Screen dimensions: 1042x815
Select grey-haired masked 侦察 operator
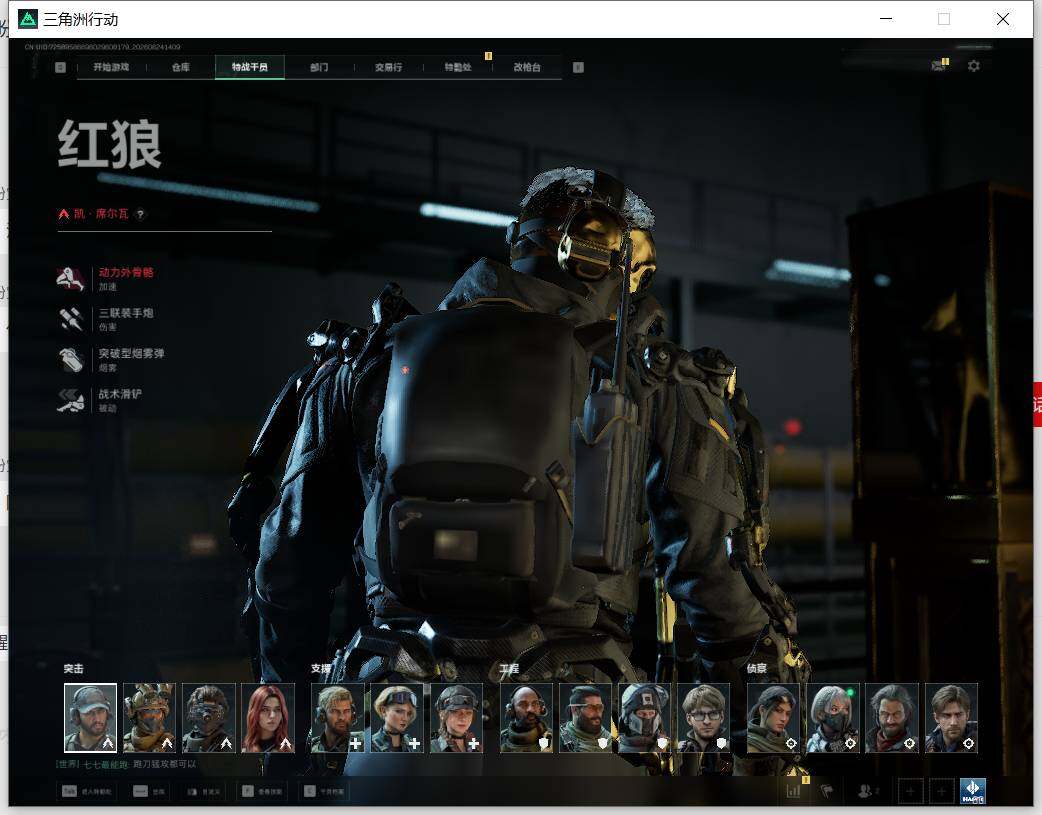(x=833, y=718)
